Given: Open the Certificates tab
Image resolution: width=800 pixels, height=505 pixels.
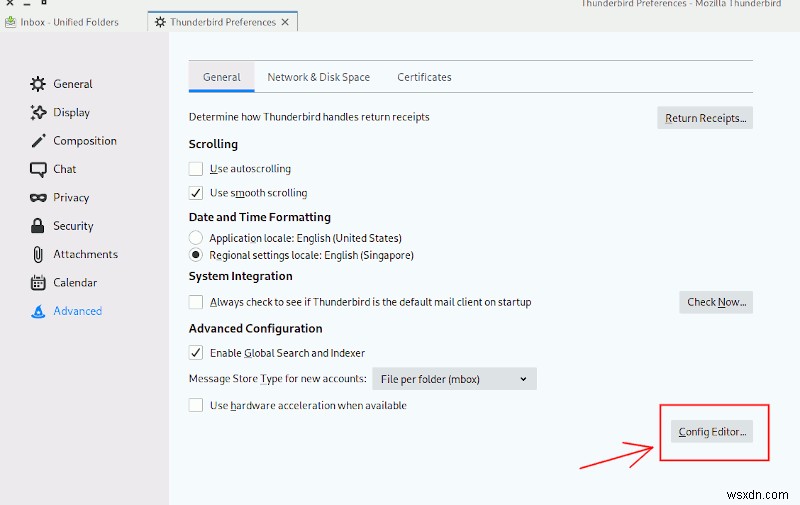Looking at the screenshot, I should pyautogui.click(x=424, y=77).
